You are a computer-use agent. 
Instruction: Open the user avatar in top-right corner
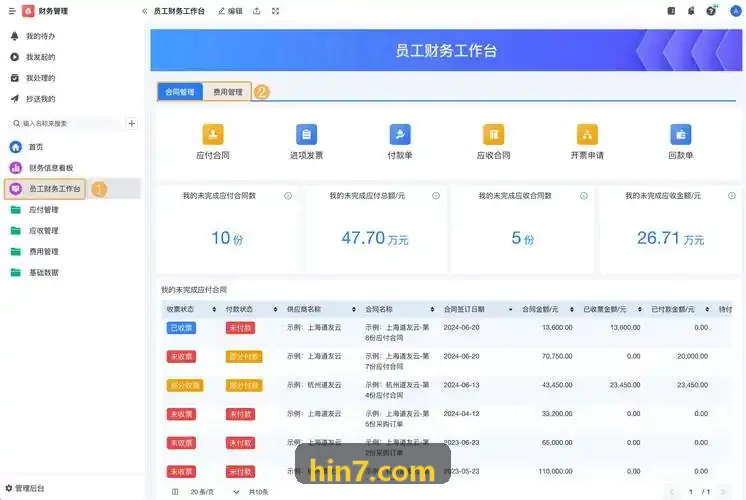point(736,11)
